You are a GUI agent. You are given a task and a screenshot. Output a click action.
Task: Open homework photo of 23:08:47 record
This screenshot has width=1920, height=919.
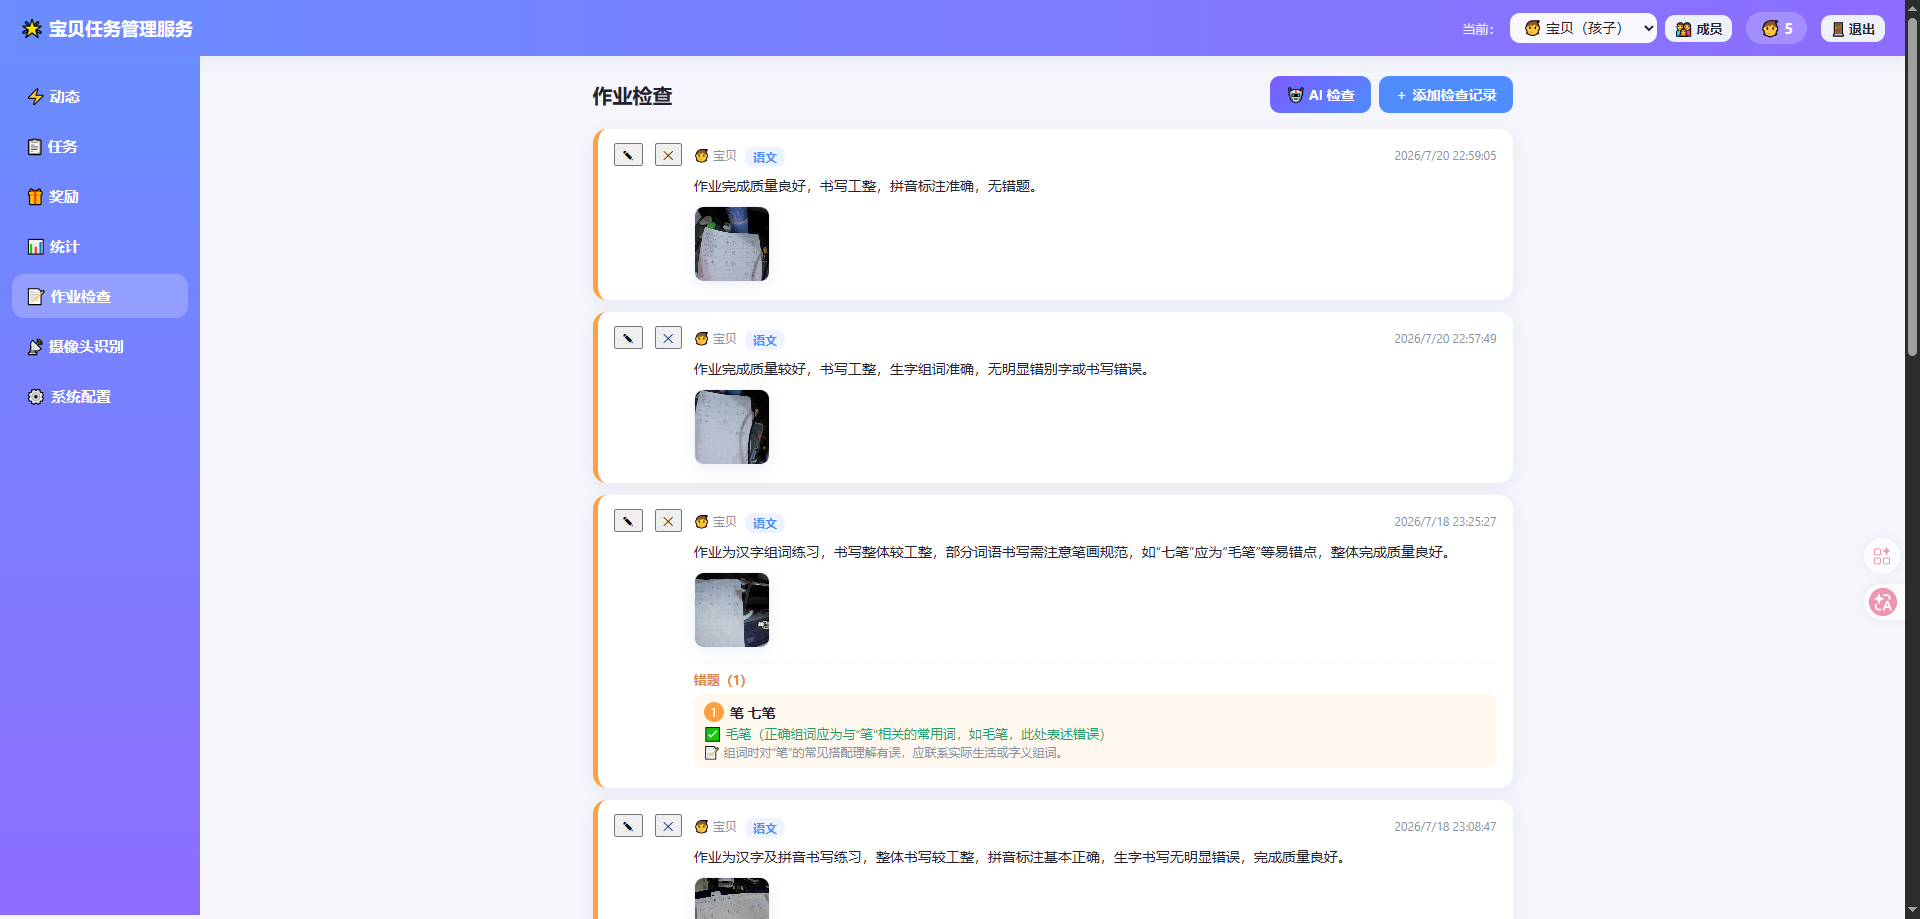732,898
